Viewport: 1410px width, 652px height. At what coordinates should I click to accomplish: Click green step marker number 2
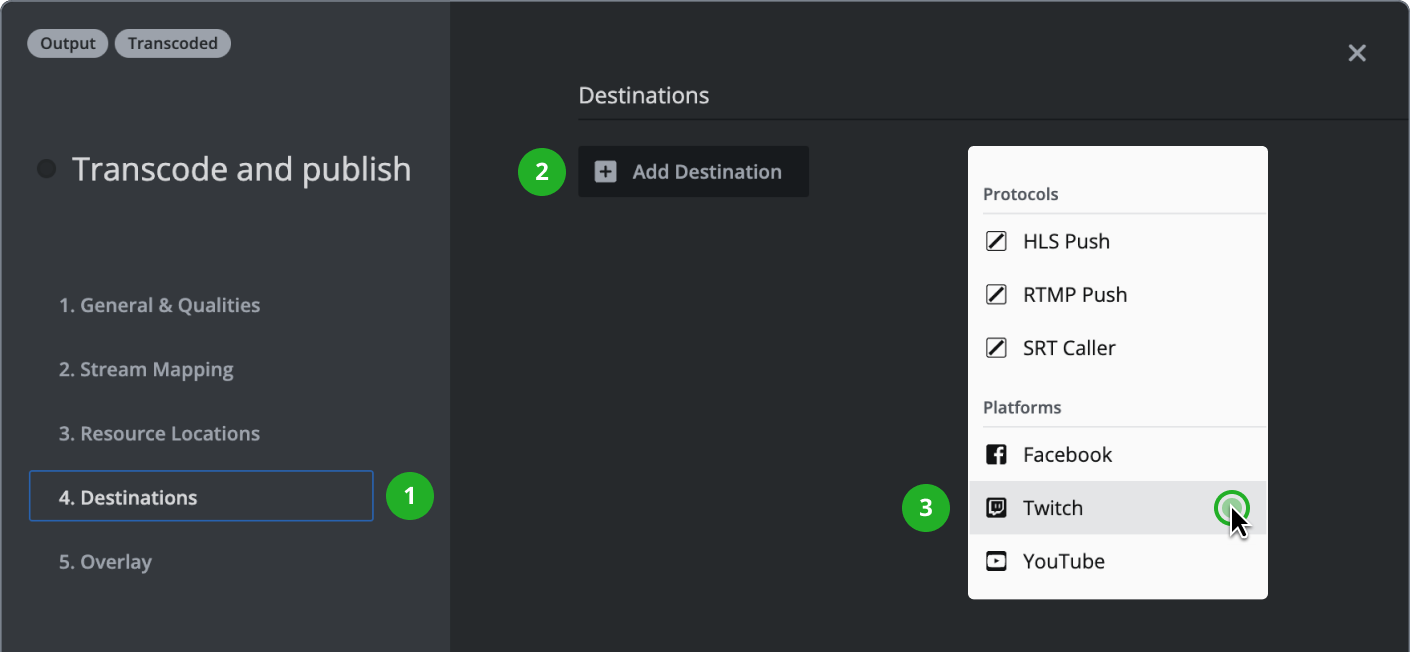[541, 172]
